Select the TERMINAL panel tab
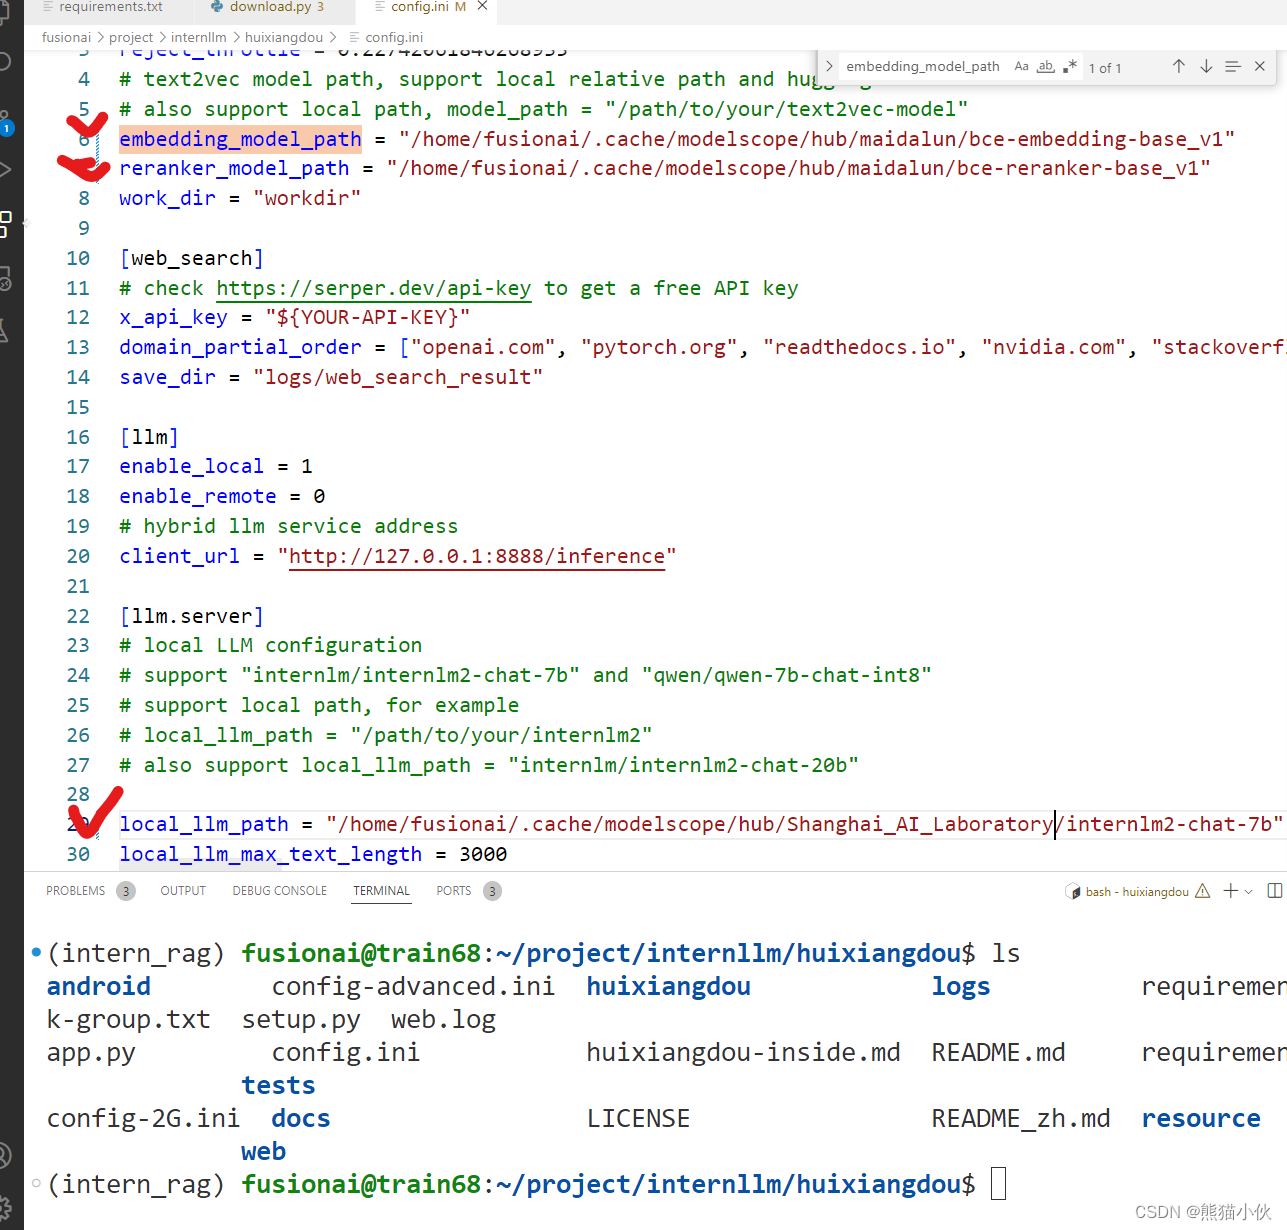Viewport: 1287px width, 1230px height. coord(381,891)
